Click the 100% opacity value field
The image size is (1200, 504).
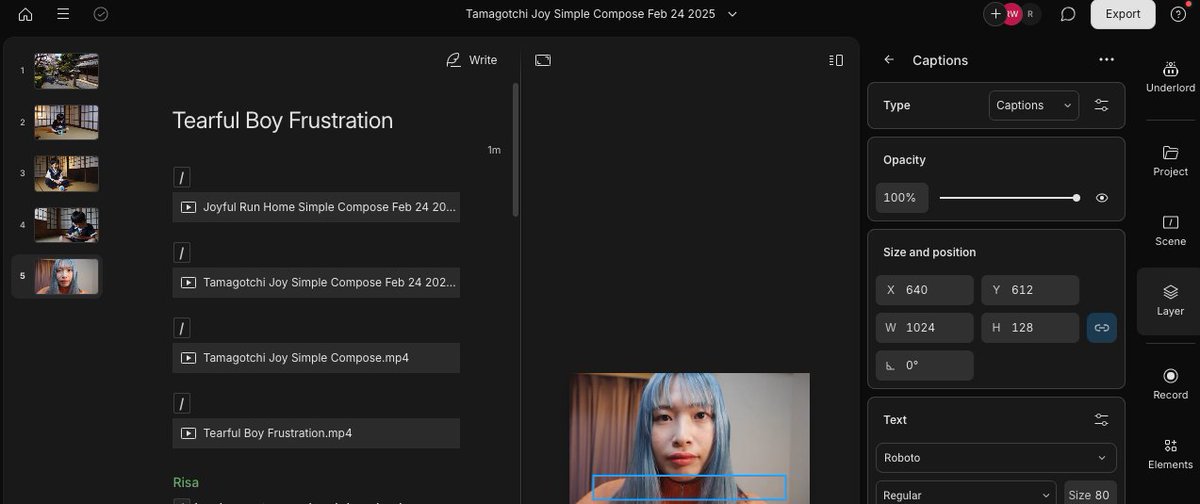[902, 198]
